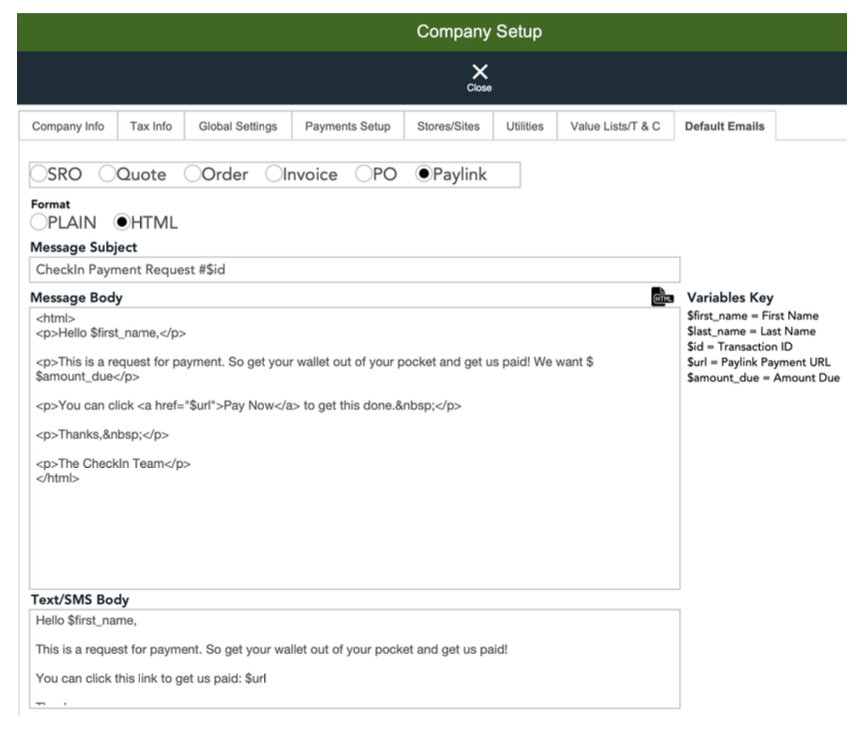Image resolution: width=851 pixels, height=730 pixels.
Task: Select the Invoice radio button
Action: tap(274, 174)
